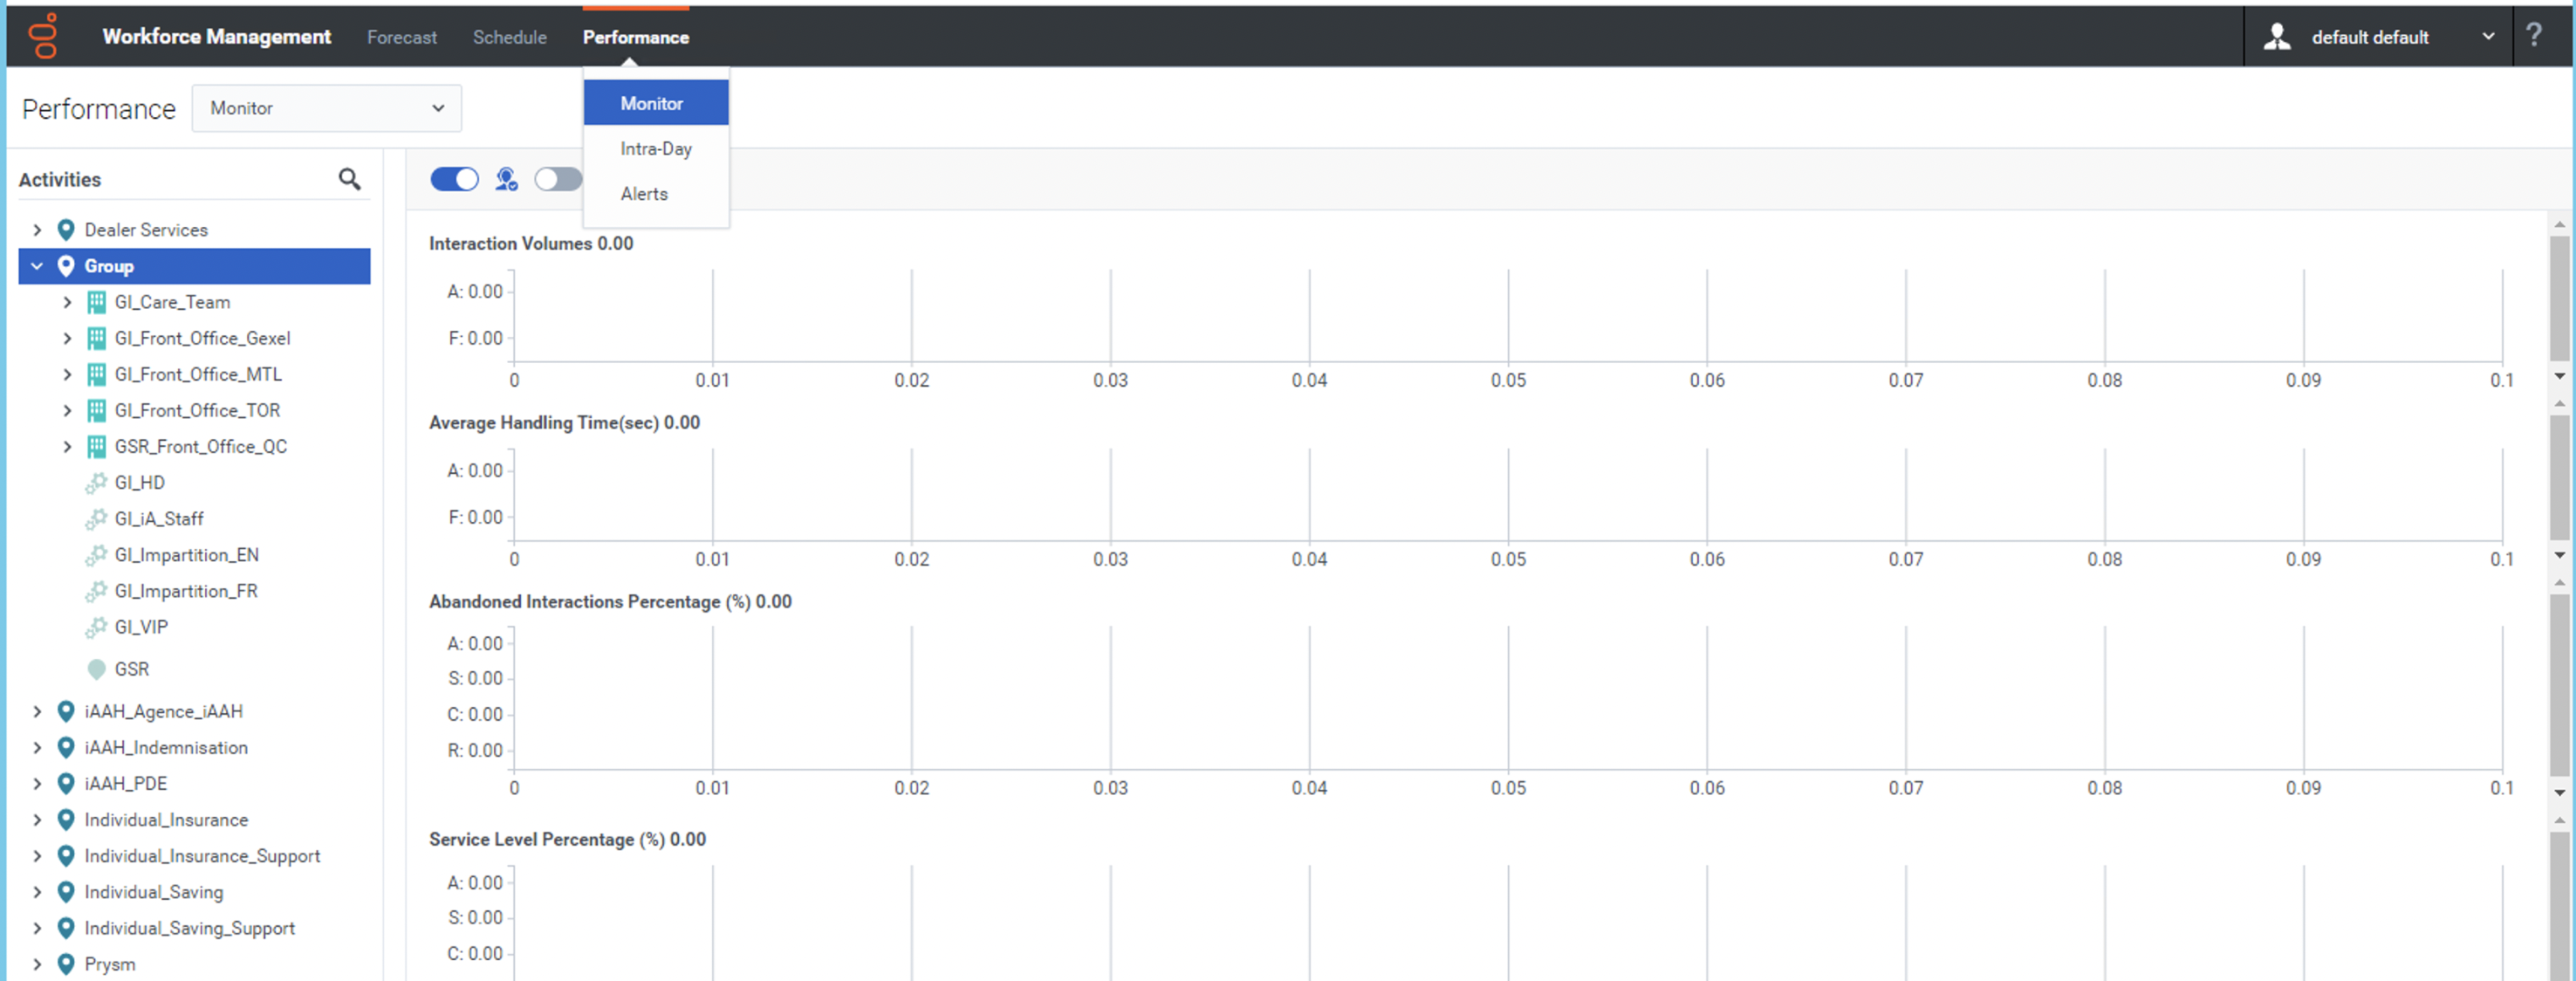Click Dealer Services location pin icon

click(66, 230)
